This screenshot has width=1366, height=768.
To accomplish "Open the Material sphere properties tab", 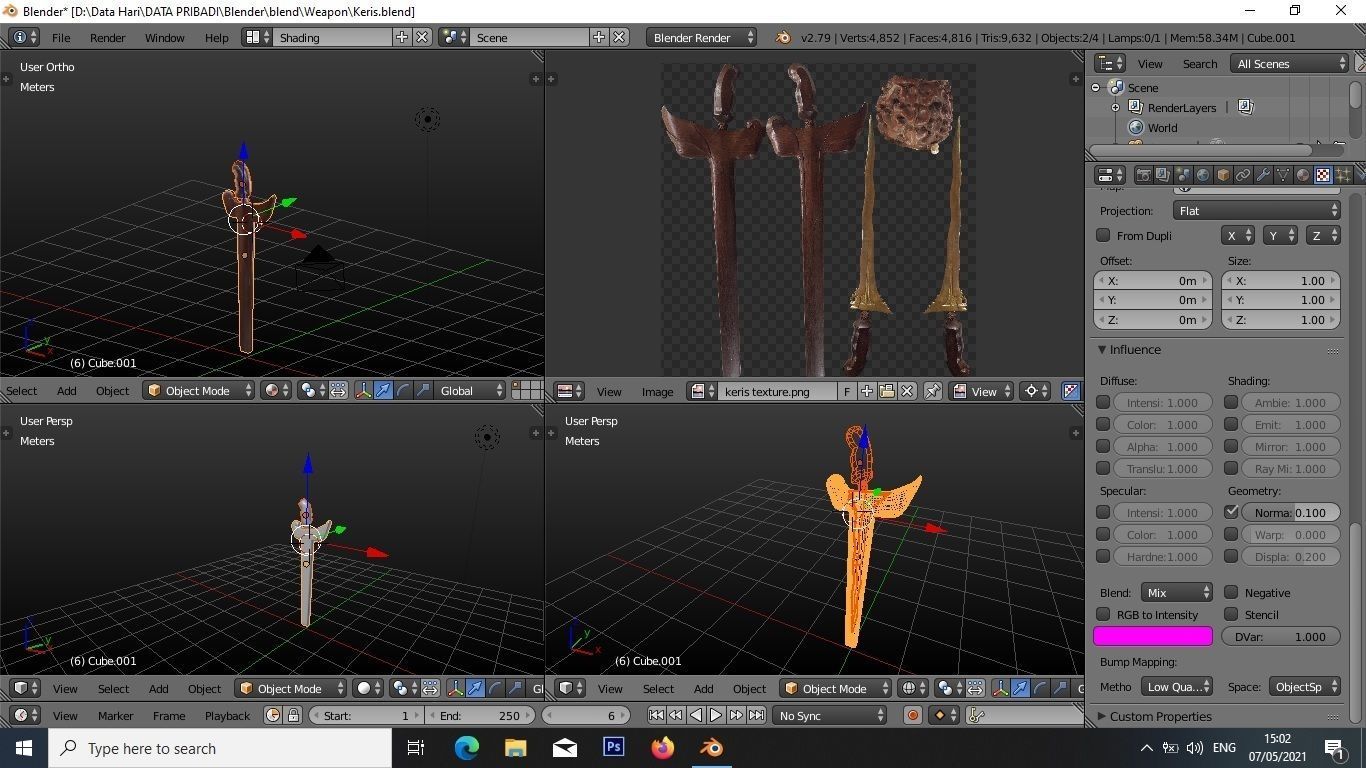I will coord(1303,175).
